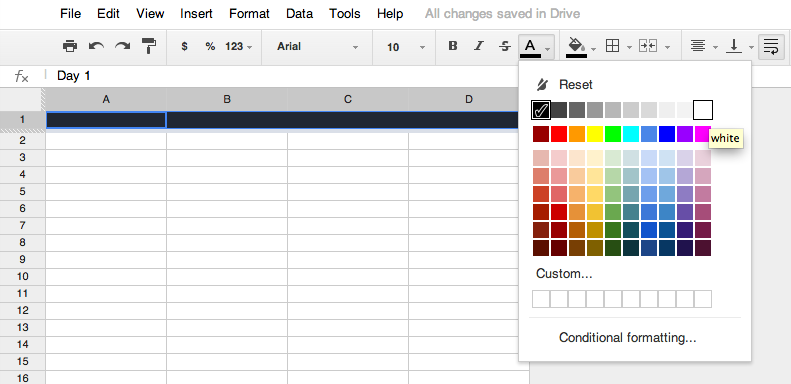791x384 pixels.
Task: Click the Reset eraser icon
Action: tap(542, 84)
